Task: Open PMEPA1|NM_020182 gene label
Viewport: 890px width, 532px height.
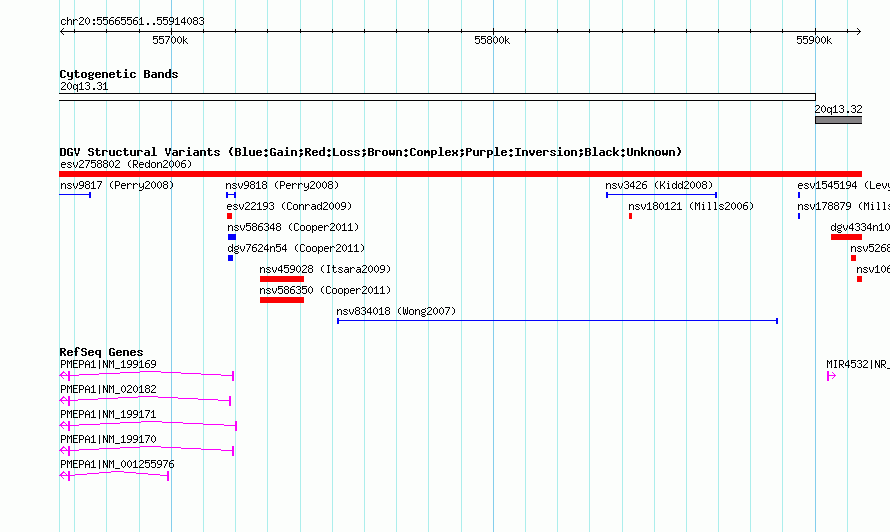Action: point(108,389)
